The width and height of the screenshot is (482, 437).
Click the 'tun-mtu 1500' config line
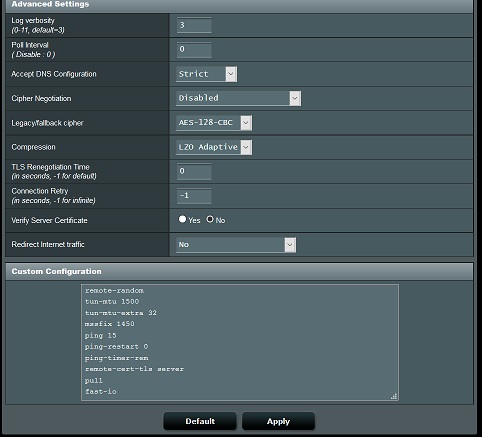[x=112, y=302]
